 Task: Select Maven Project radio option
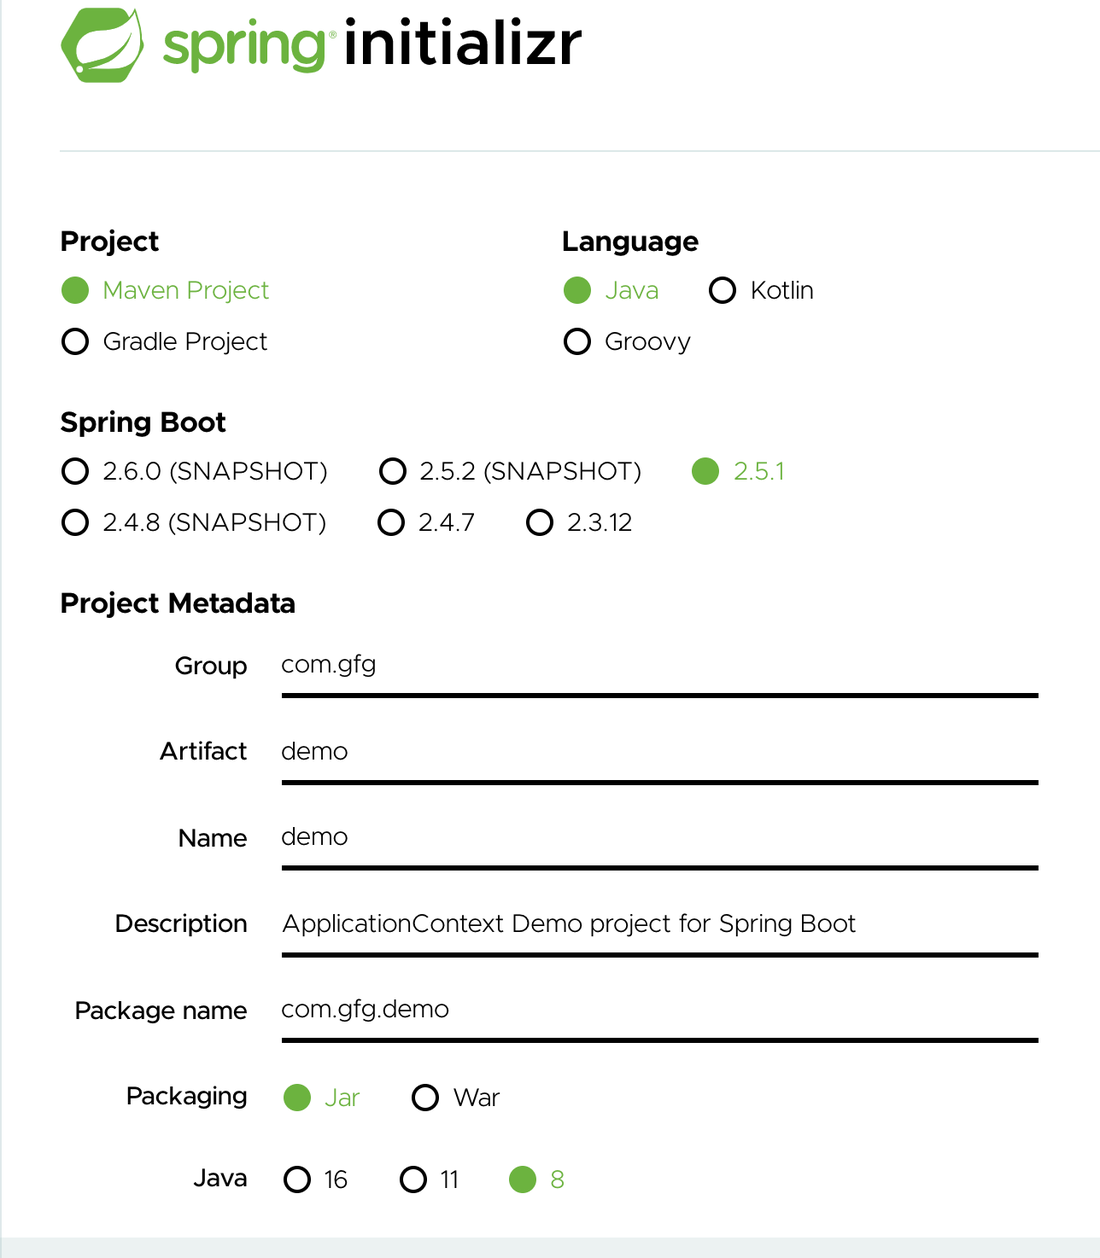click(x=76, y=290)
